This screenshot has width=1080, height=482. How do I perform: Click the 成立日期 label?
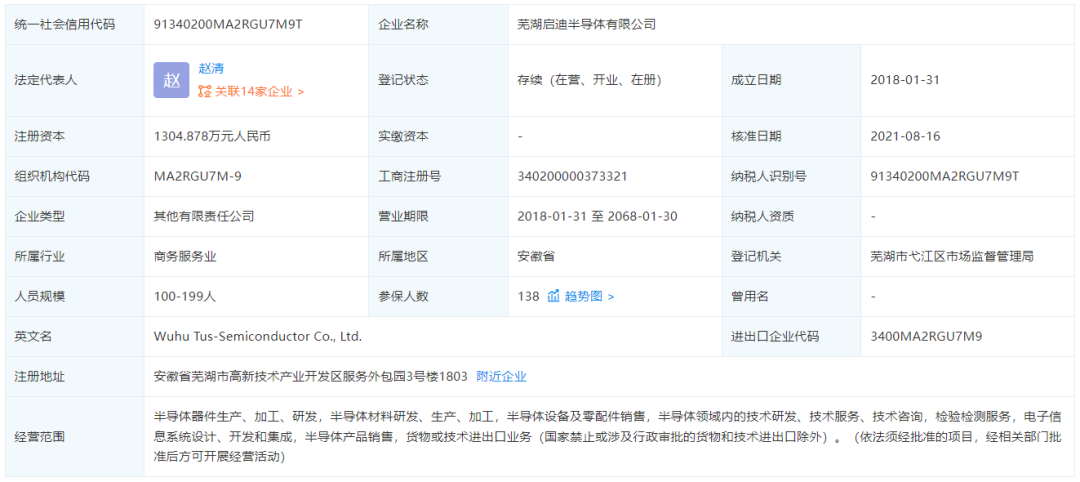[x=756, y=80]
